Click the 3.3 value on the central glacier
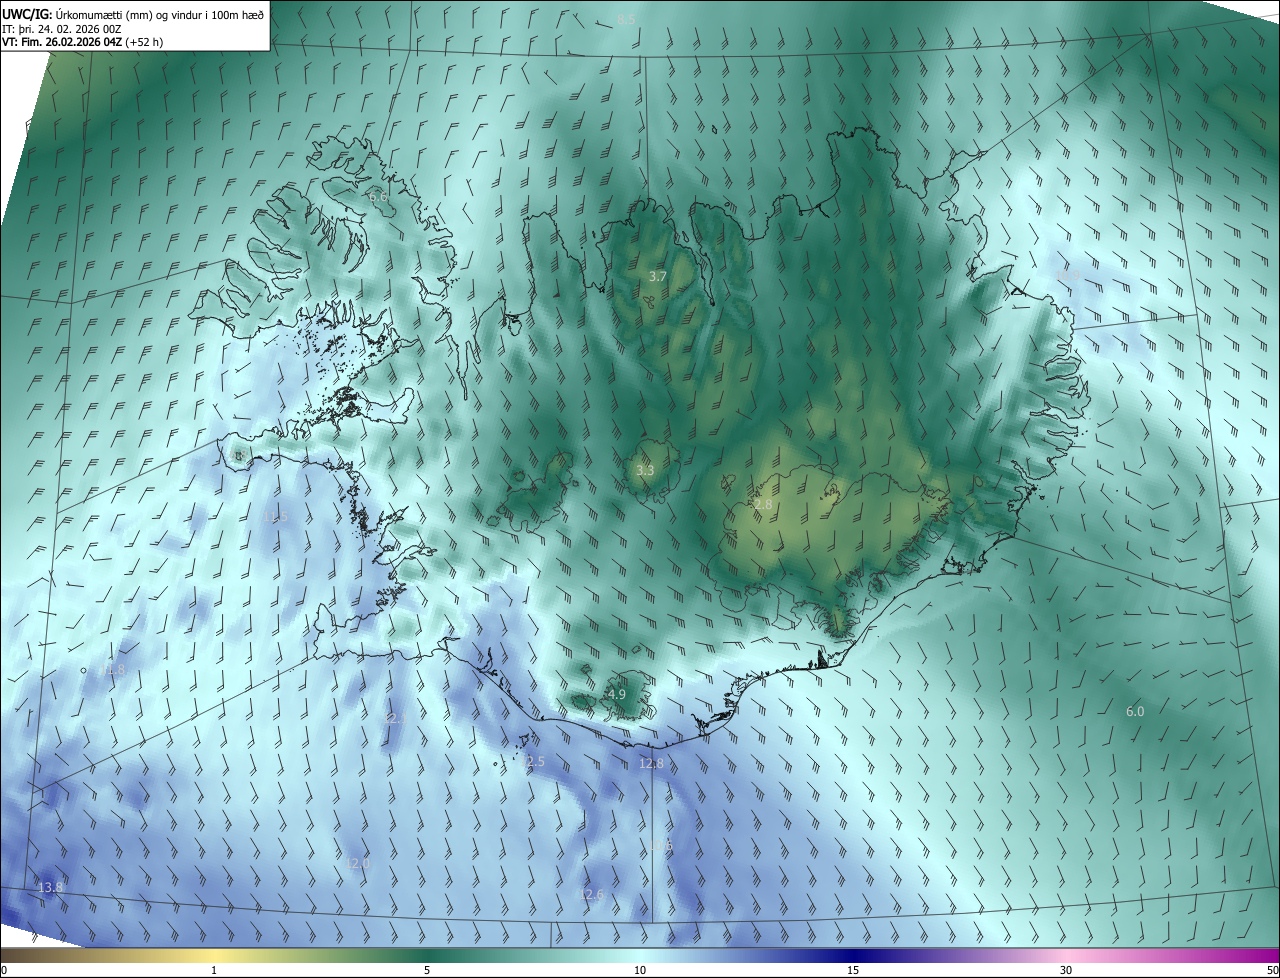 point(645,470)
